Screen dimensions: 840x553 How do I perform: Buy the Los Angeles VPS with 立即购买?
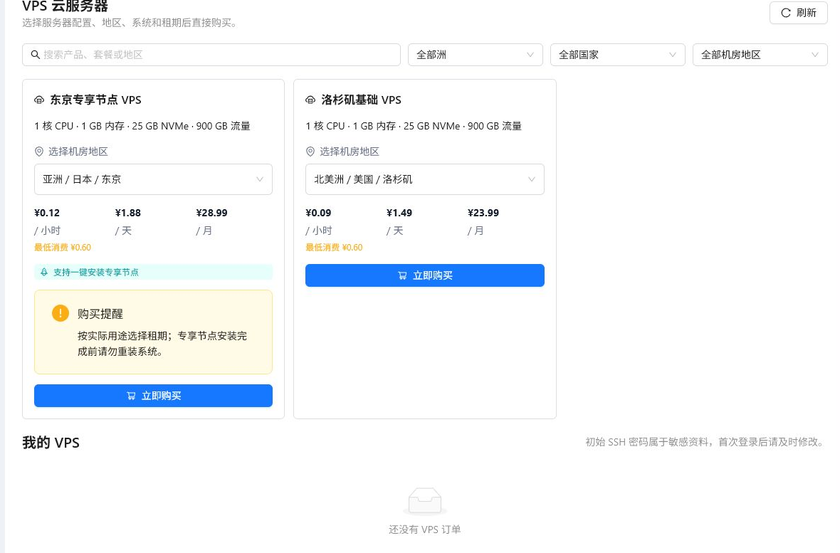coord(425,275)
